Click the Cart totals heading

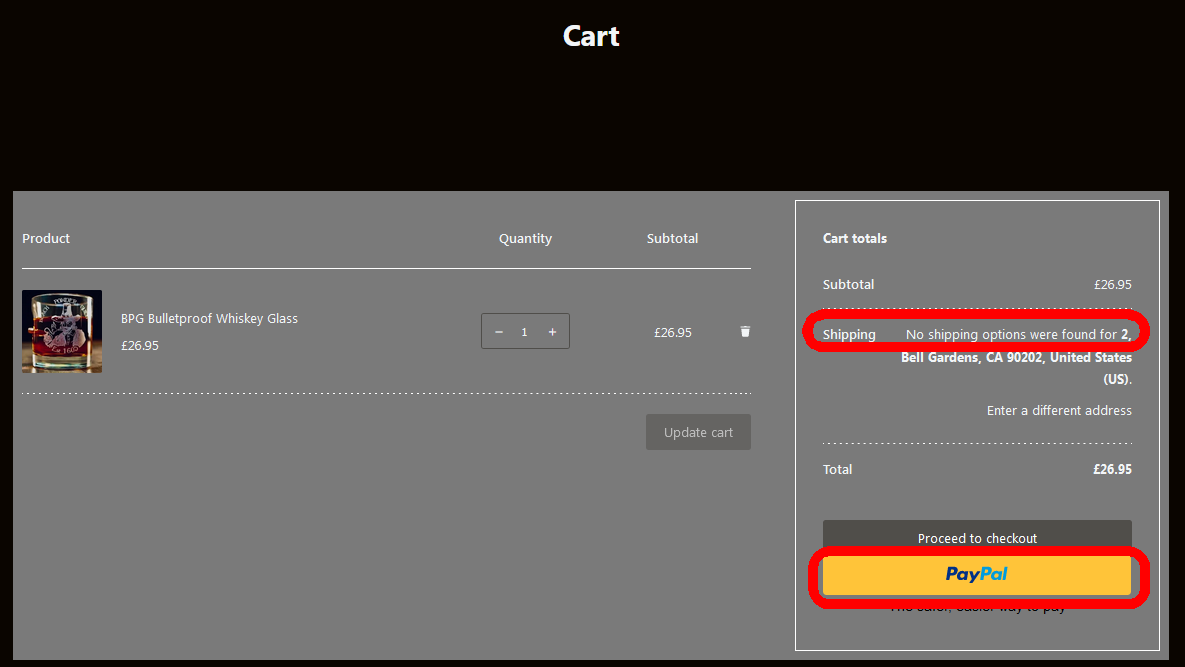click(855, 239)
